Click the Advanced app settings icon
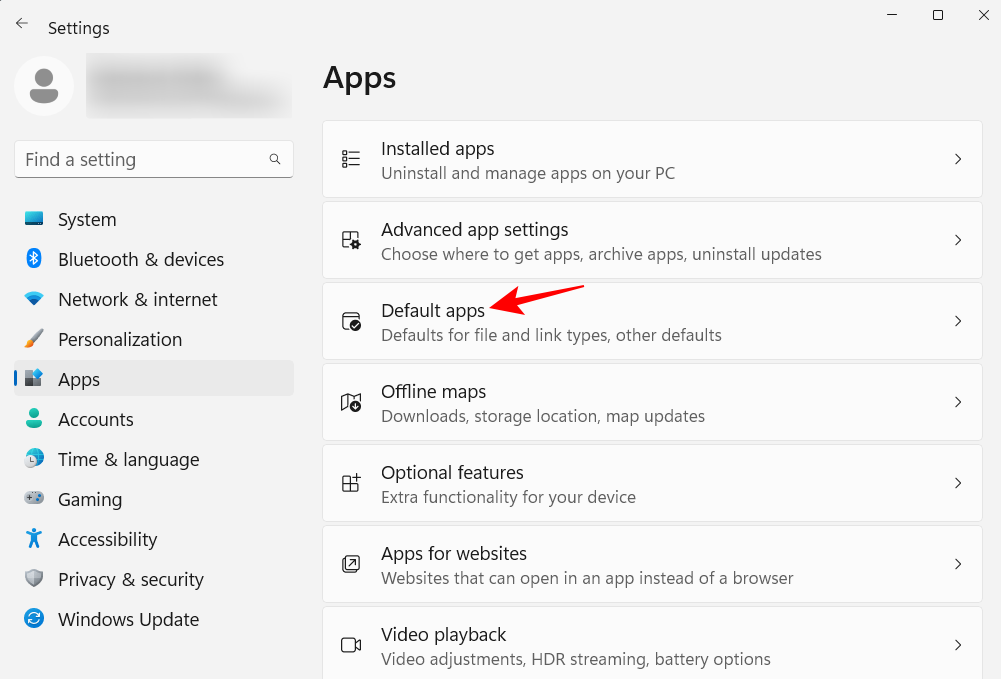Image resolution: width=1001 pixels, height=679 pixels. pyautogui.click(x=350, y=240)
